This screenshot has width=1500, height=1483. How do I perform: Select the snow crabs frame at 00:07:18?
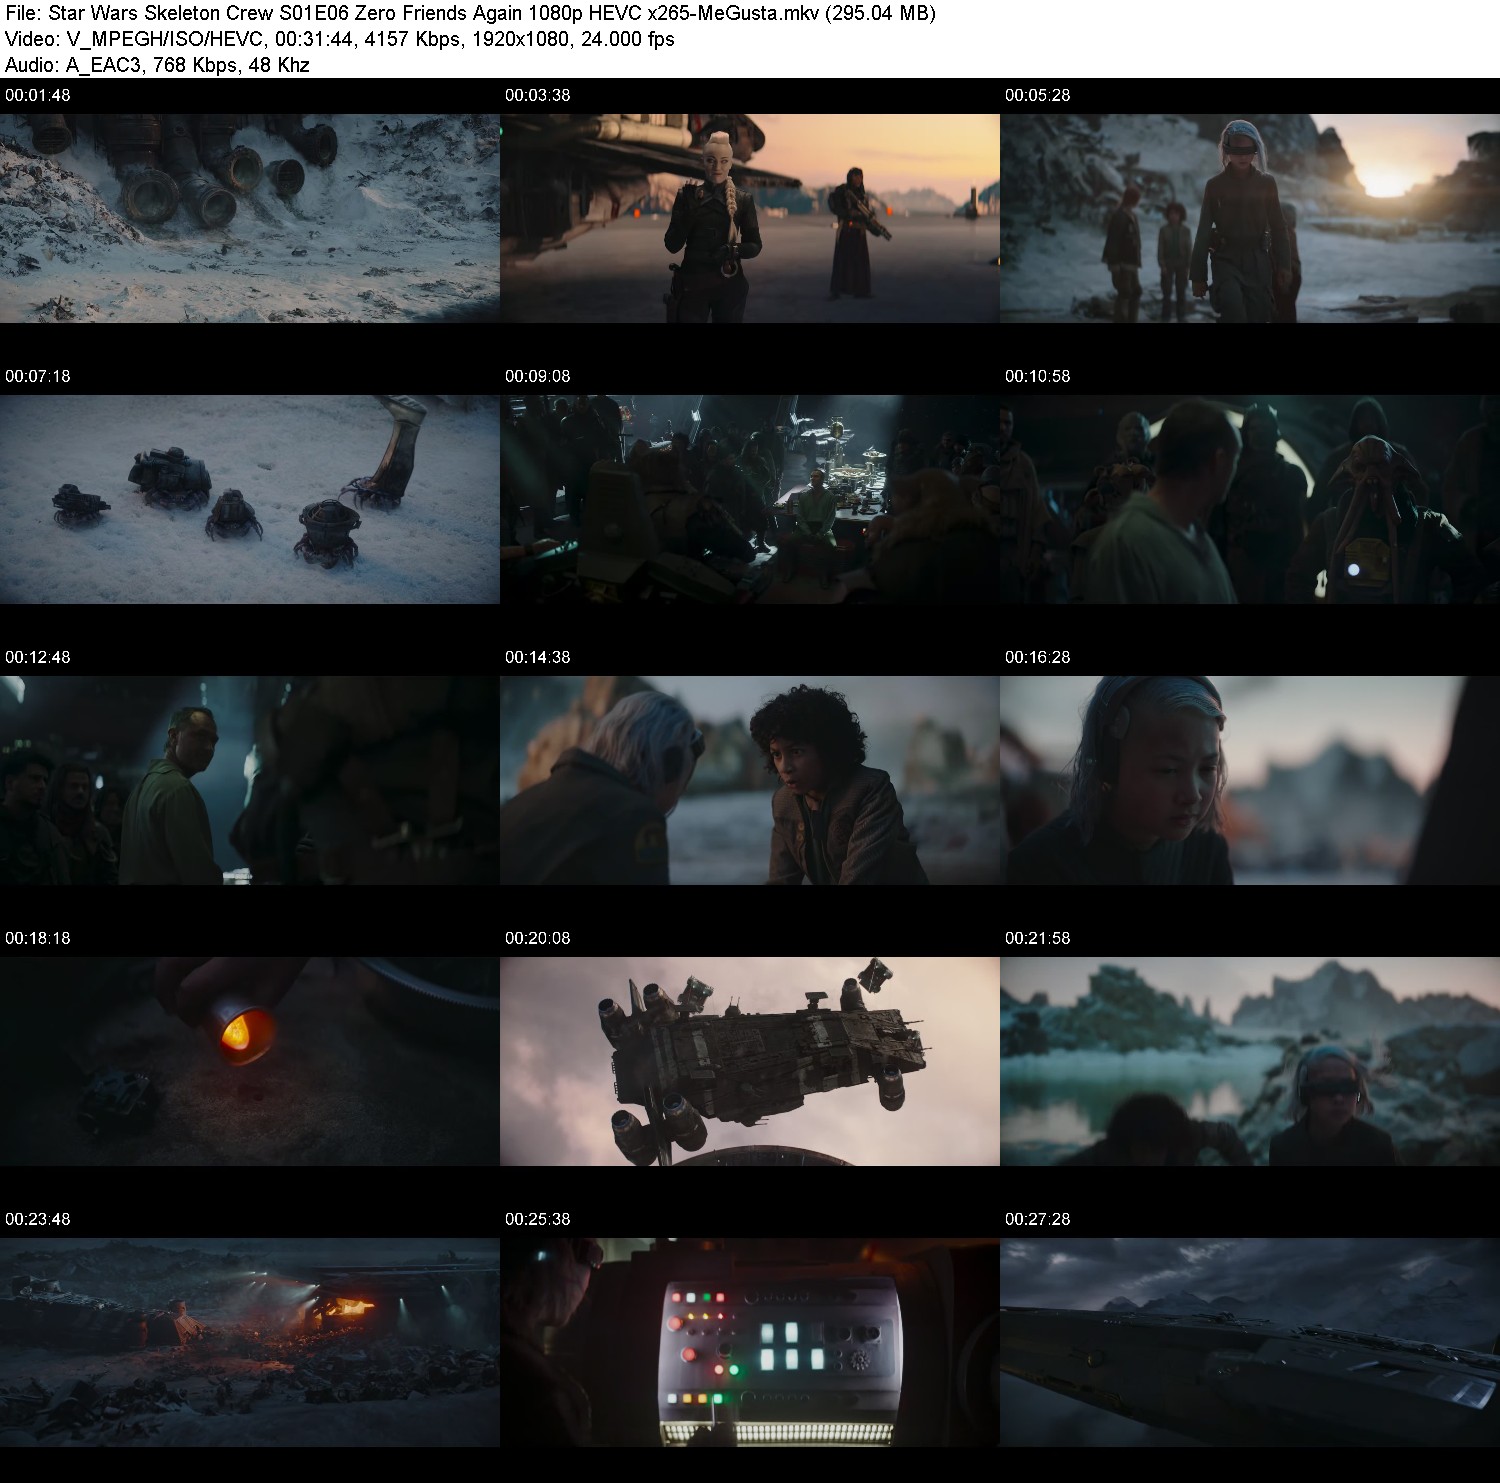[x=250, y=499]
